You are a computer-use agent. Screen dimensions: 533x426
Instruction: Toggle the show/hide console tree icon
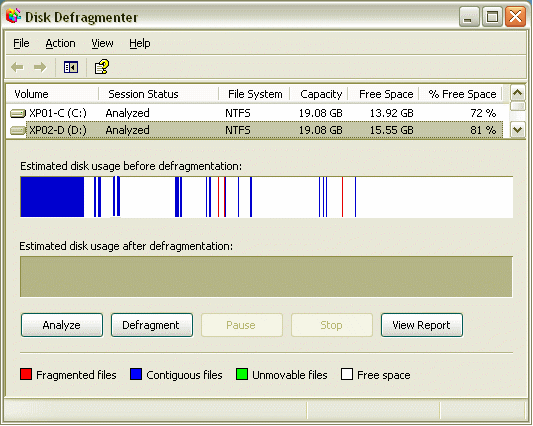click(x=71, y=67)
